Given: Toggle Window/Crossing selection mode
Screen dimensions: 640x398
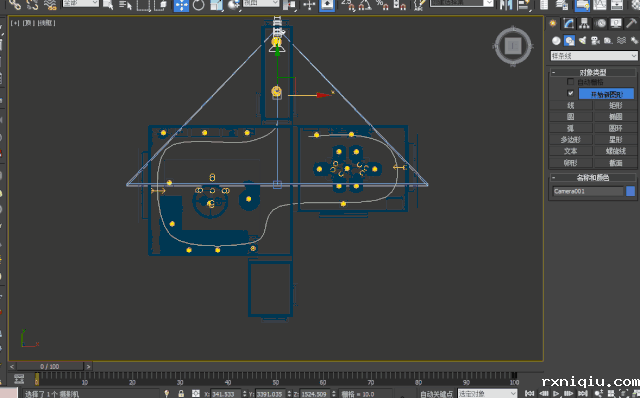Looking at the screenshot, I should click(x=161, y=4).
